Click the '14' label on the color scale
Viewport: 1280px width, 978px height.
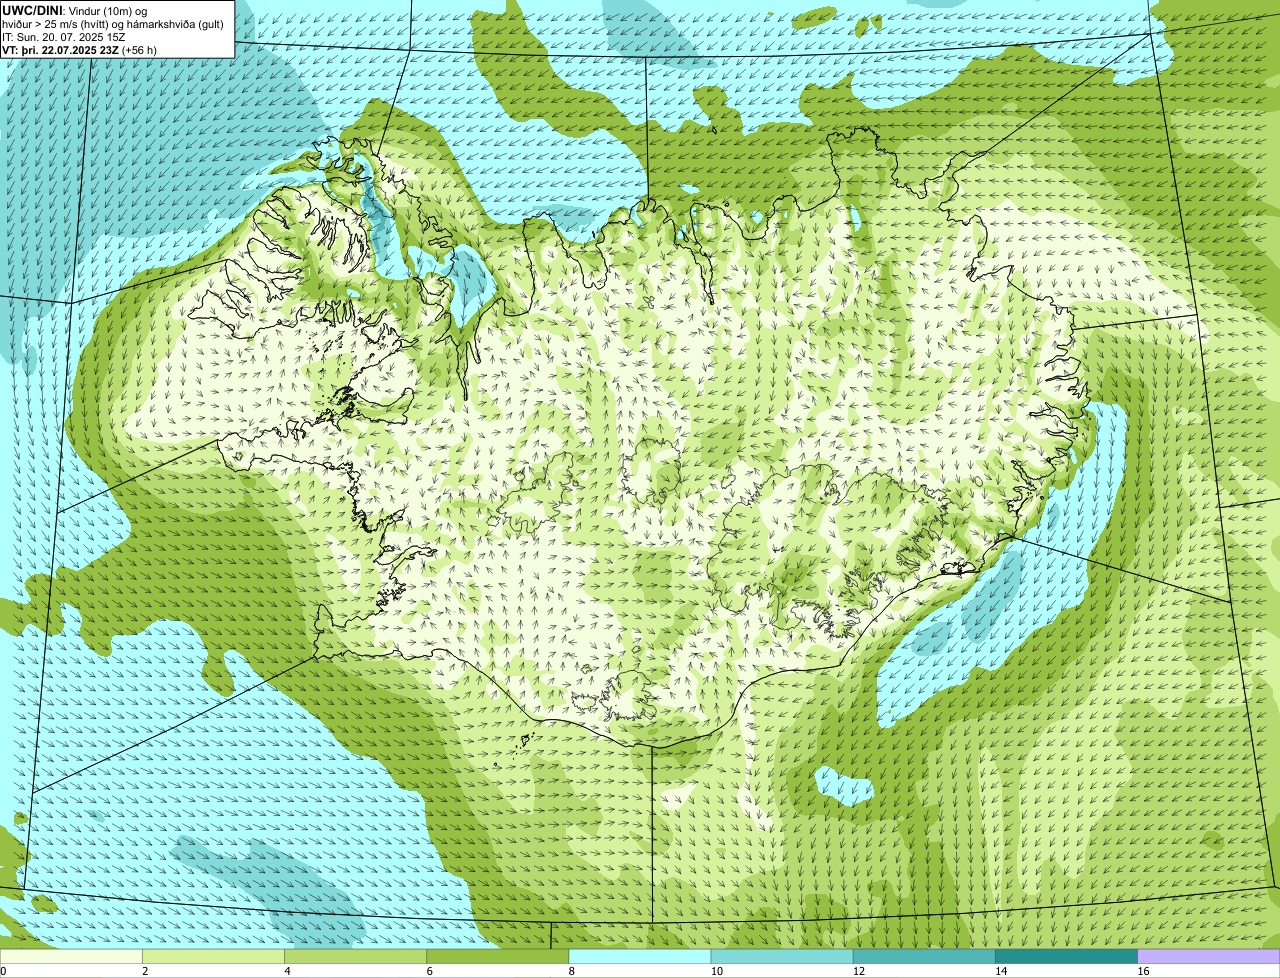pyautogui.click(x=1001, y=971)
